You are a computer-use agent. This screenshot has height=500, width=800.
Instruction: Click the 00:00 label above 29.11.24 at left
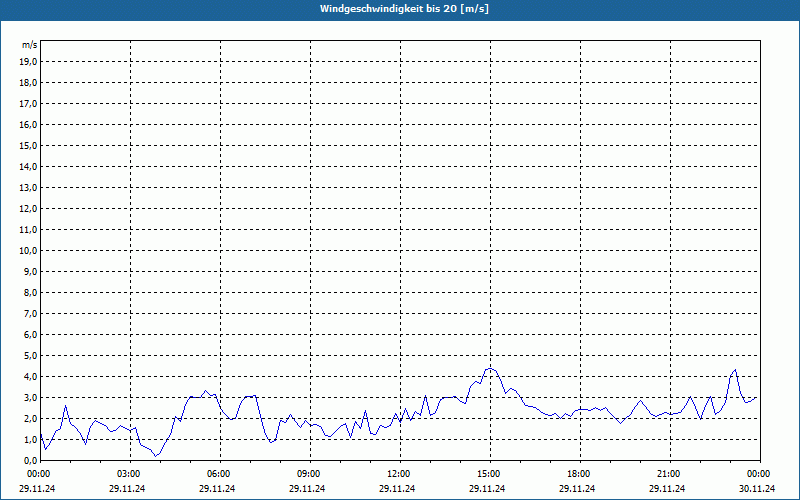(x=39, y=473)
